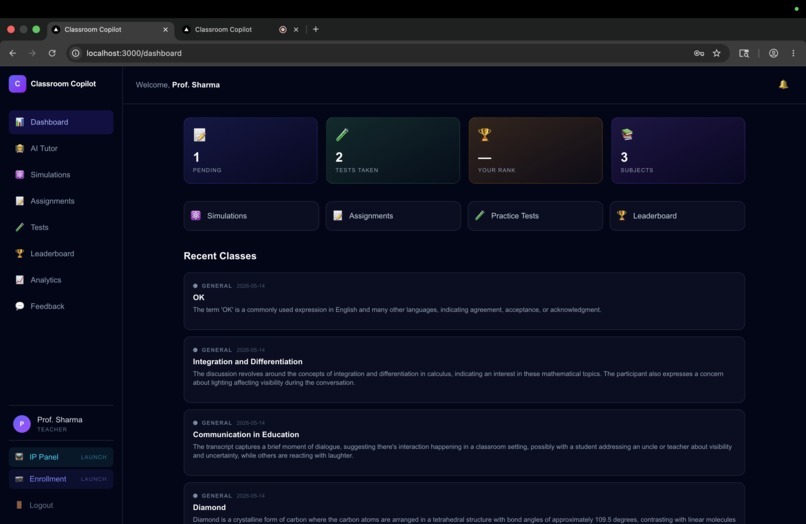Image resolution: width=806 pixels, height=524 pixels.
Task: Open the notification bell
Action: click(783, 84)
